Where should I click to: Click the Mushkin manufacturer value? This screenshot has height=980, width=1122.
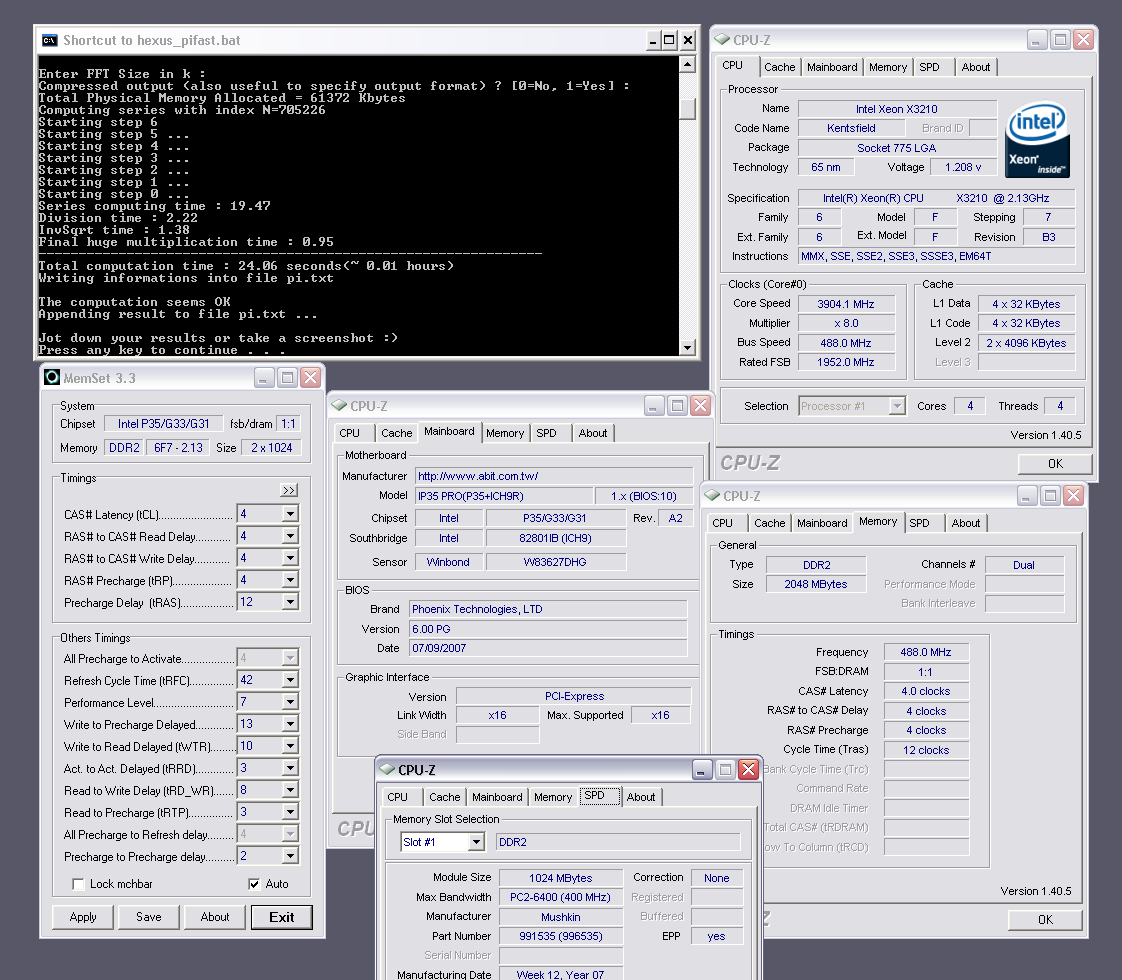(x=561, y=917)
